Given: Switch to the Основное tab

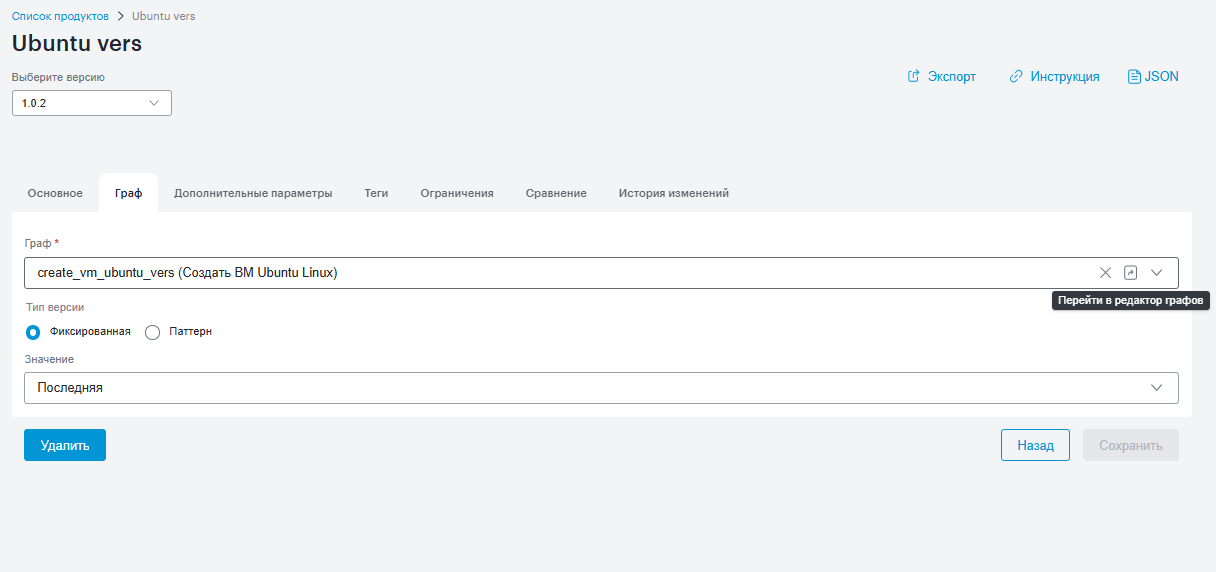Looking at the screenshot, I should 55,193.
